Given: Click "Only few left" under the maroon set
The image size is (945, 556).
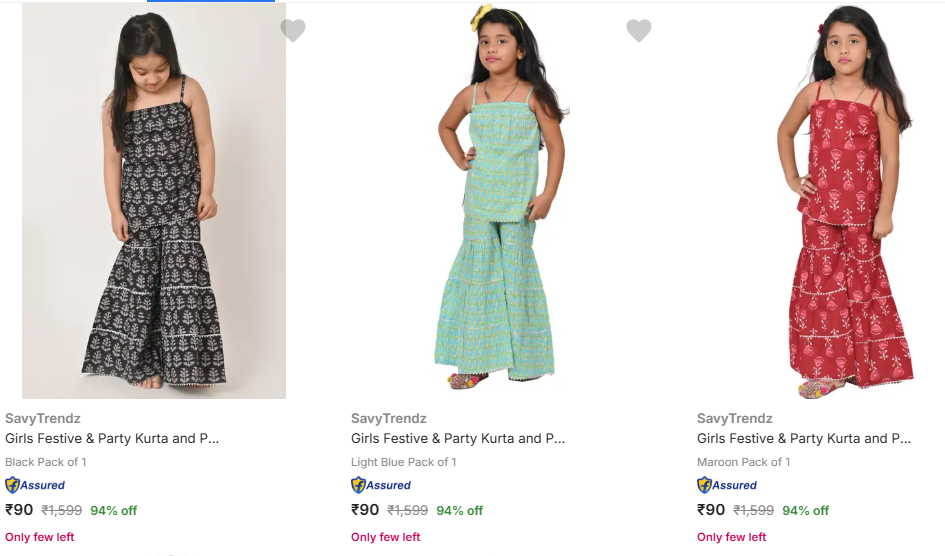Looking at the screenshot, I should pyautogui.click(x=732, y=537).
